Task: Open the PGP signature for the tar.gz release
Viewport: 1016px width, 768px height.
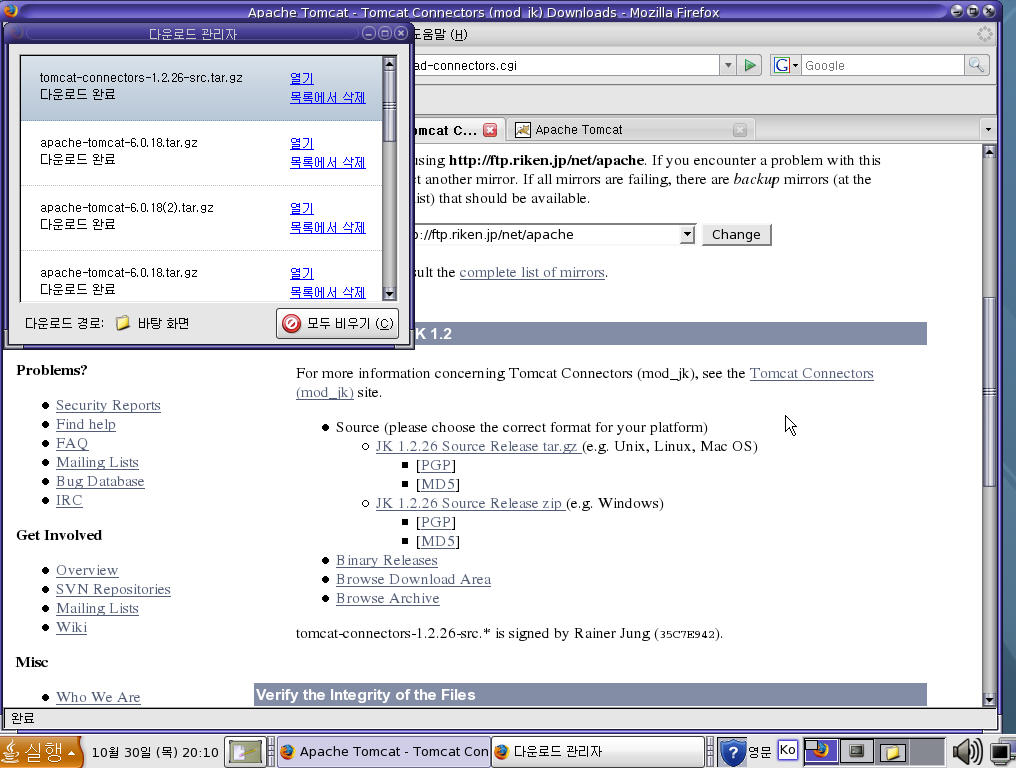Action: coord(436,465)
